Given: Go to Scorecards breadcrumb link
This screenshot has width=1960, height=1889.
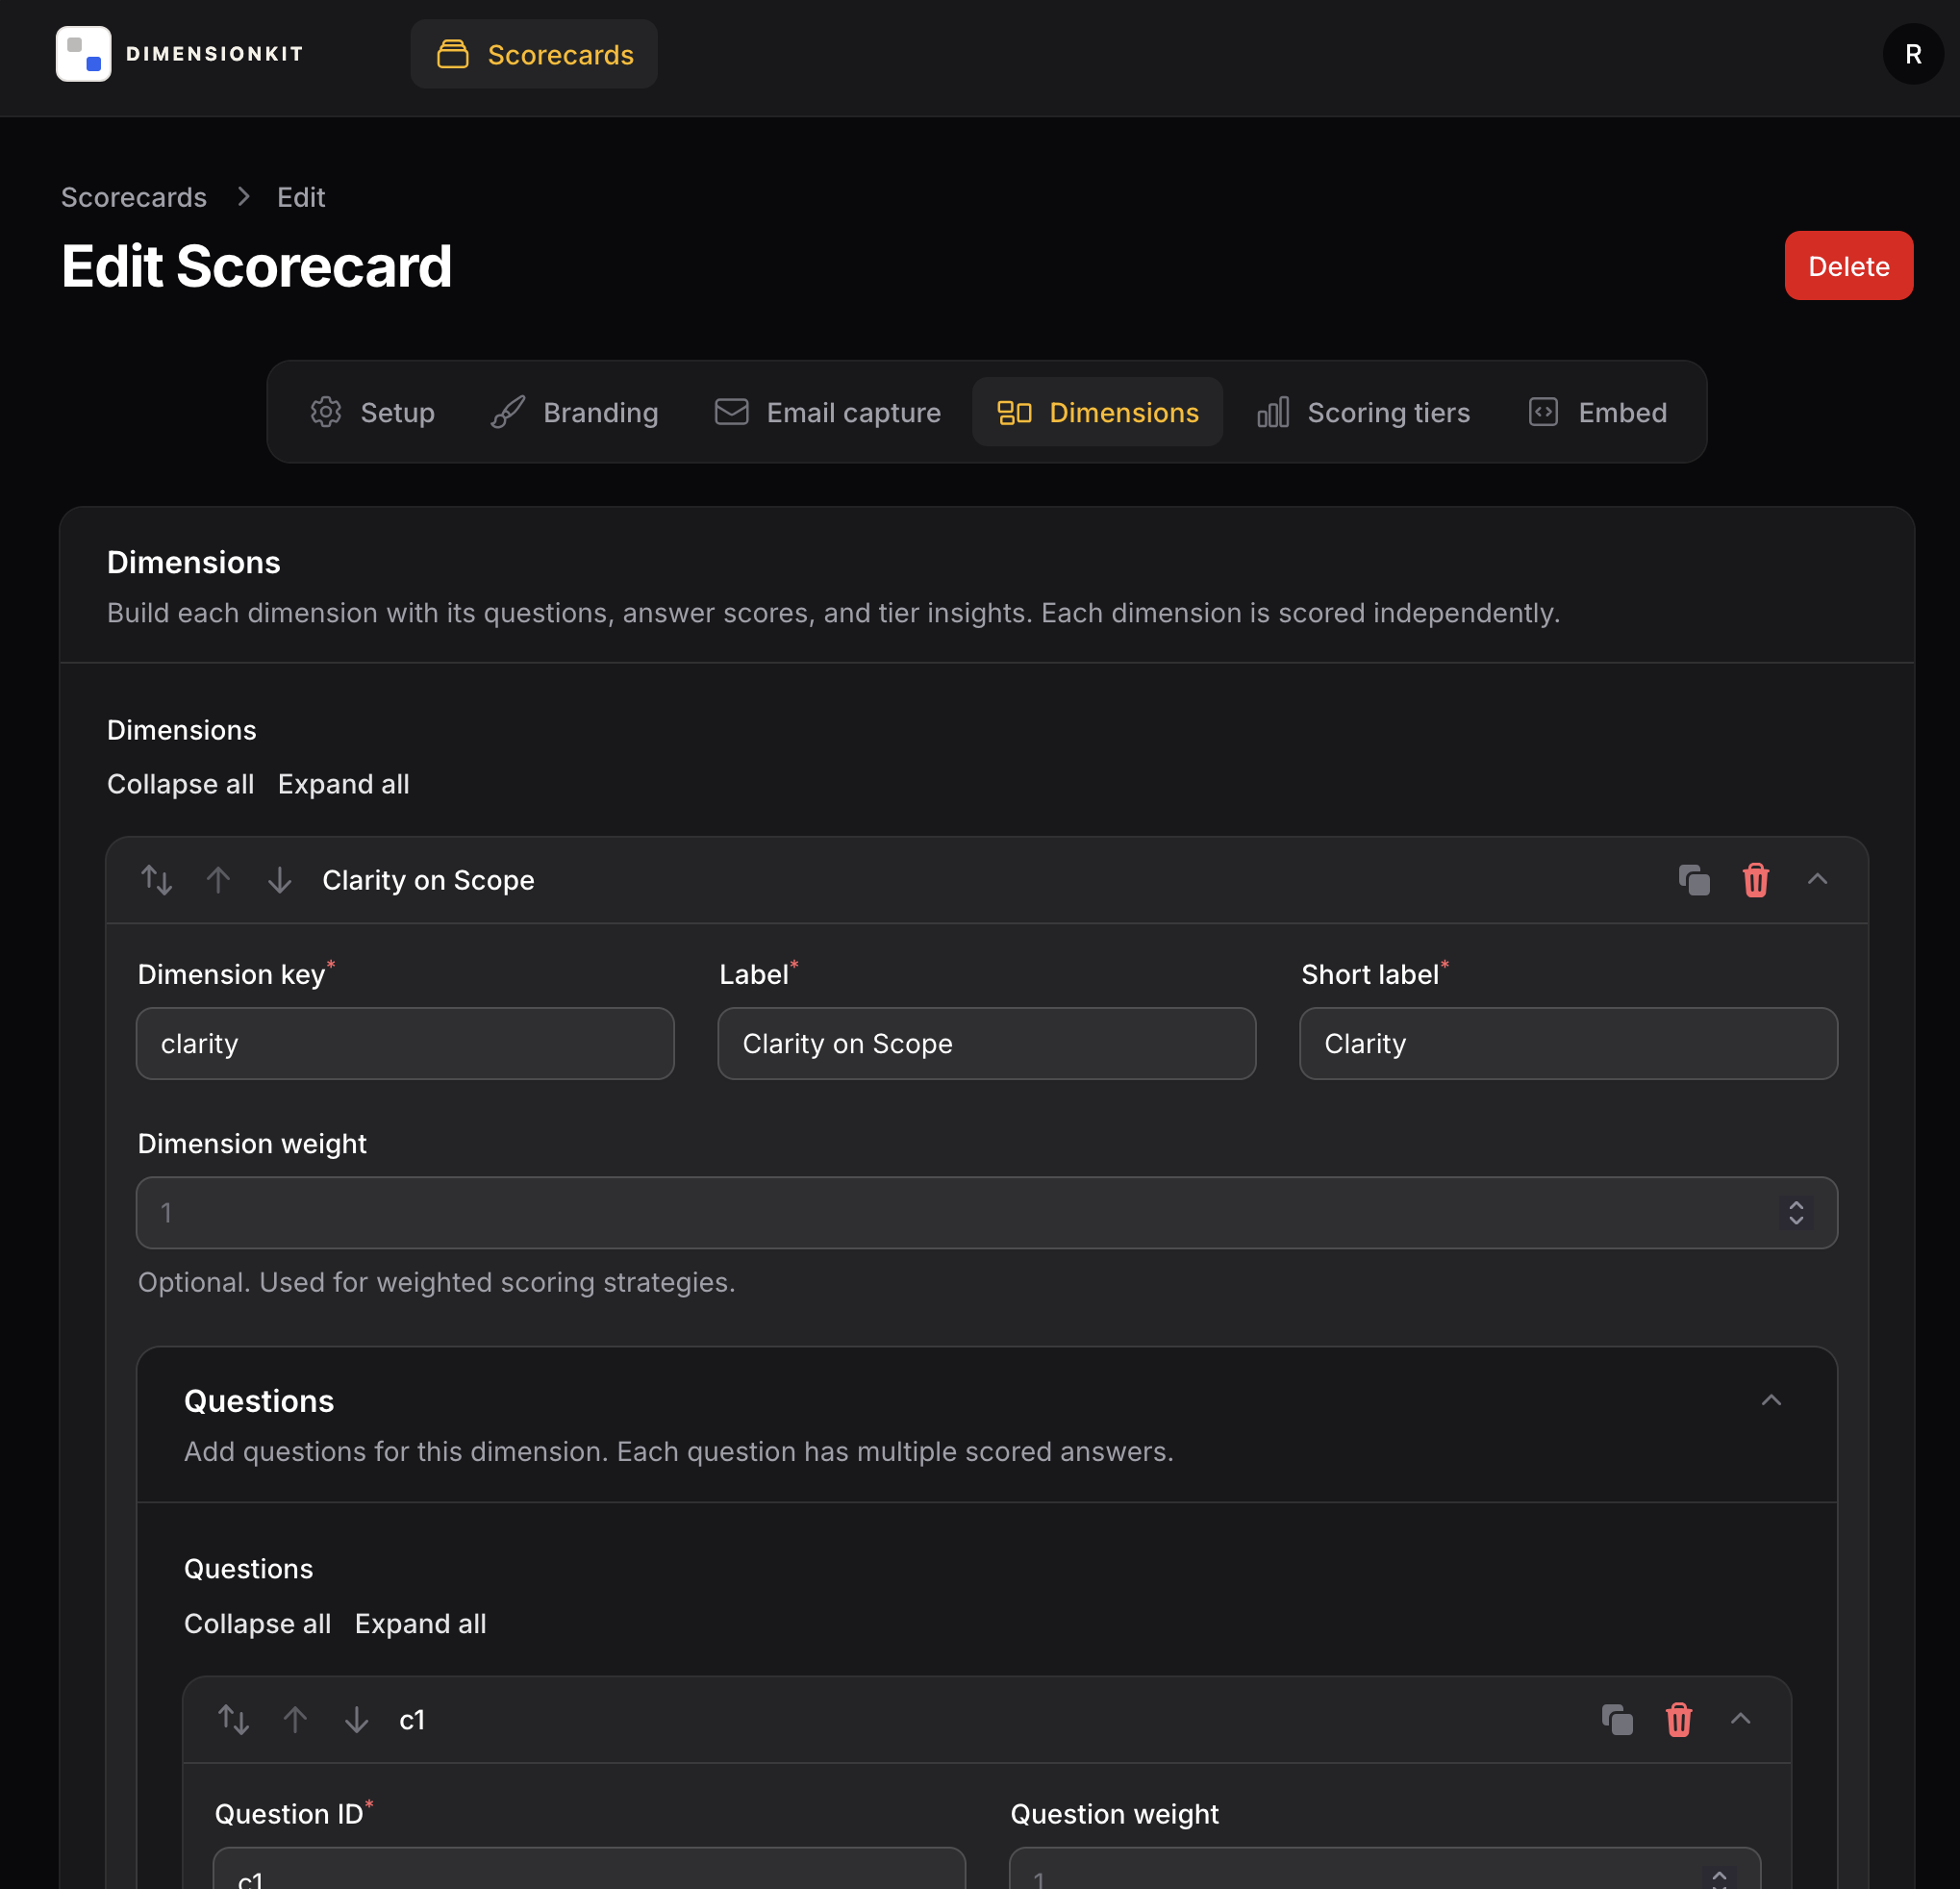Looking at the screenshot, I should point(134,197).
